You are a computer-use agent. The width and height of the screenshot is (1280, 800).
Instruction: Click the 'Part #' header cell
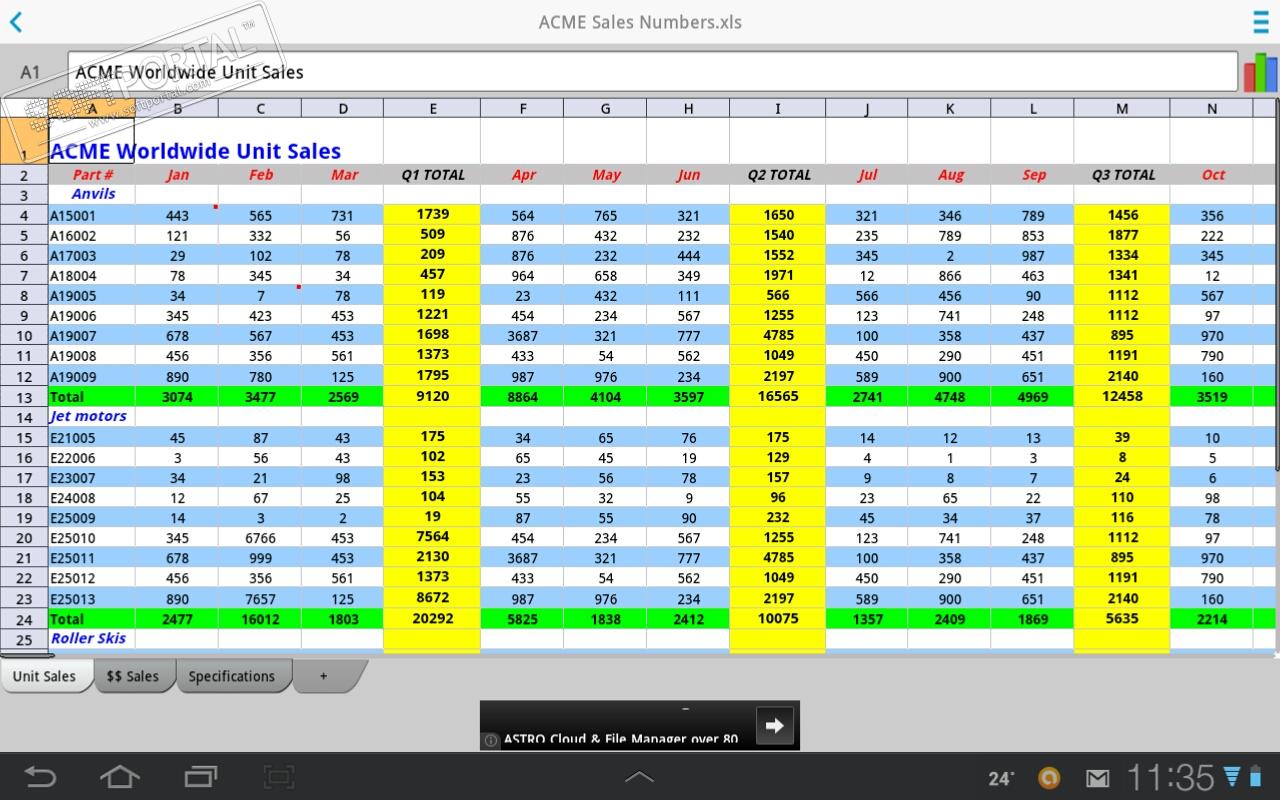93,175
